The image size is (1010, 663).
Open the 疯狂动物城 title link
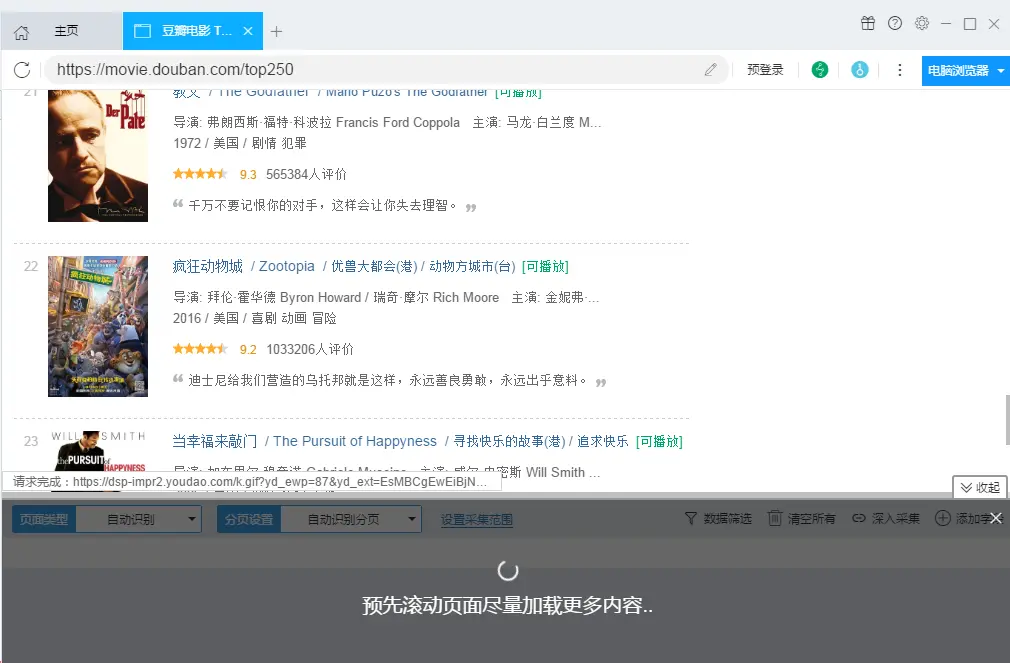click(208, 266)
